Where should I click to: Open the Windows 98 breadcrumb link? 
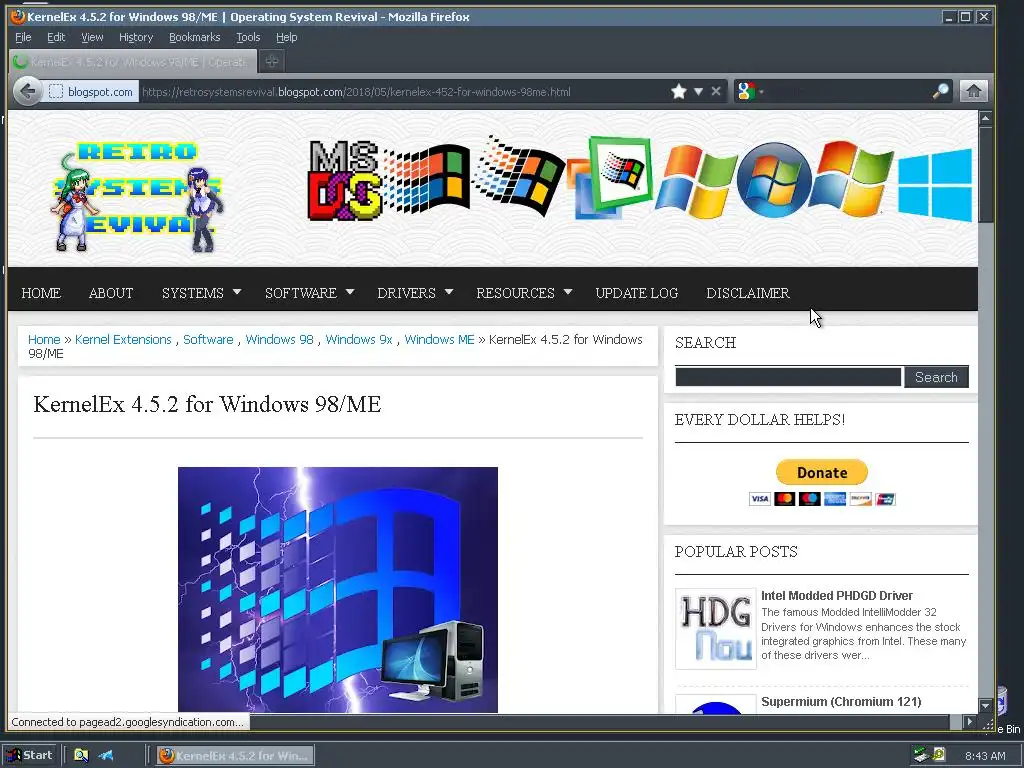tap(280, 340)
